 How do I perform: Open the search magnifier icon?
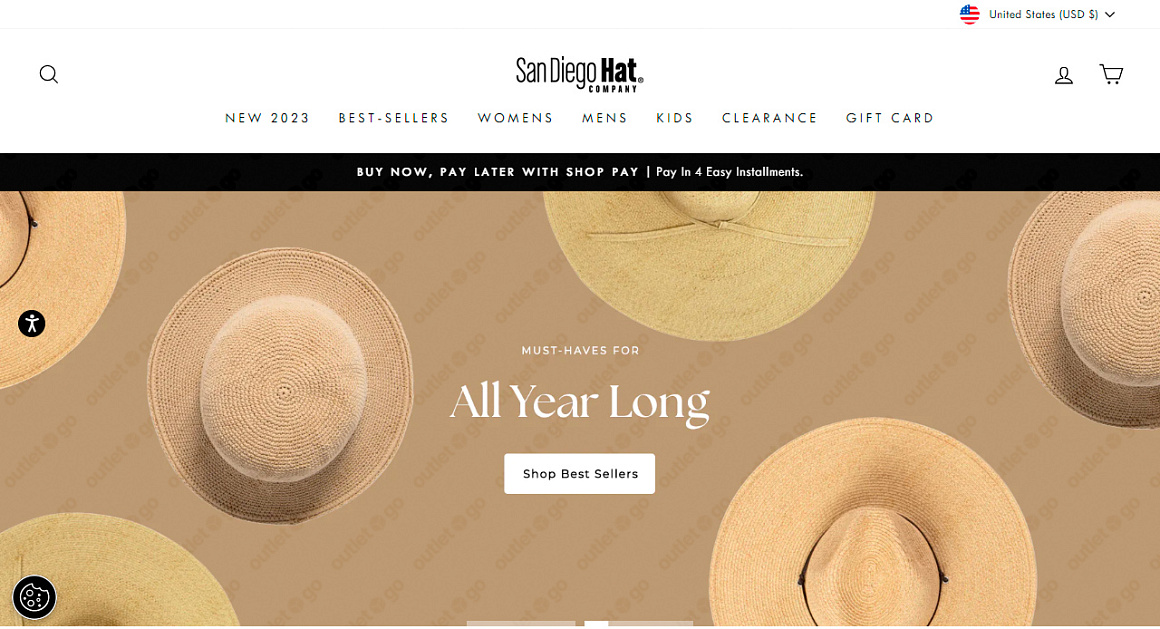click(49, 74)
